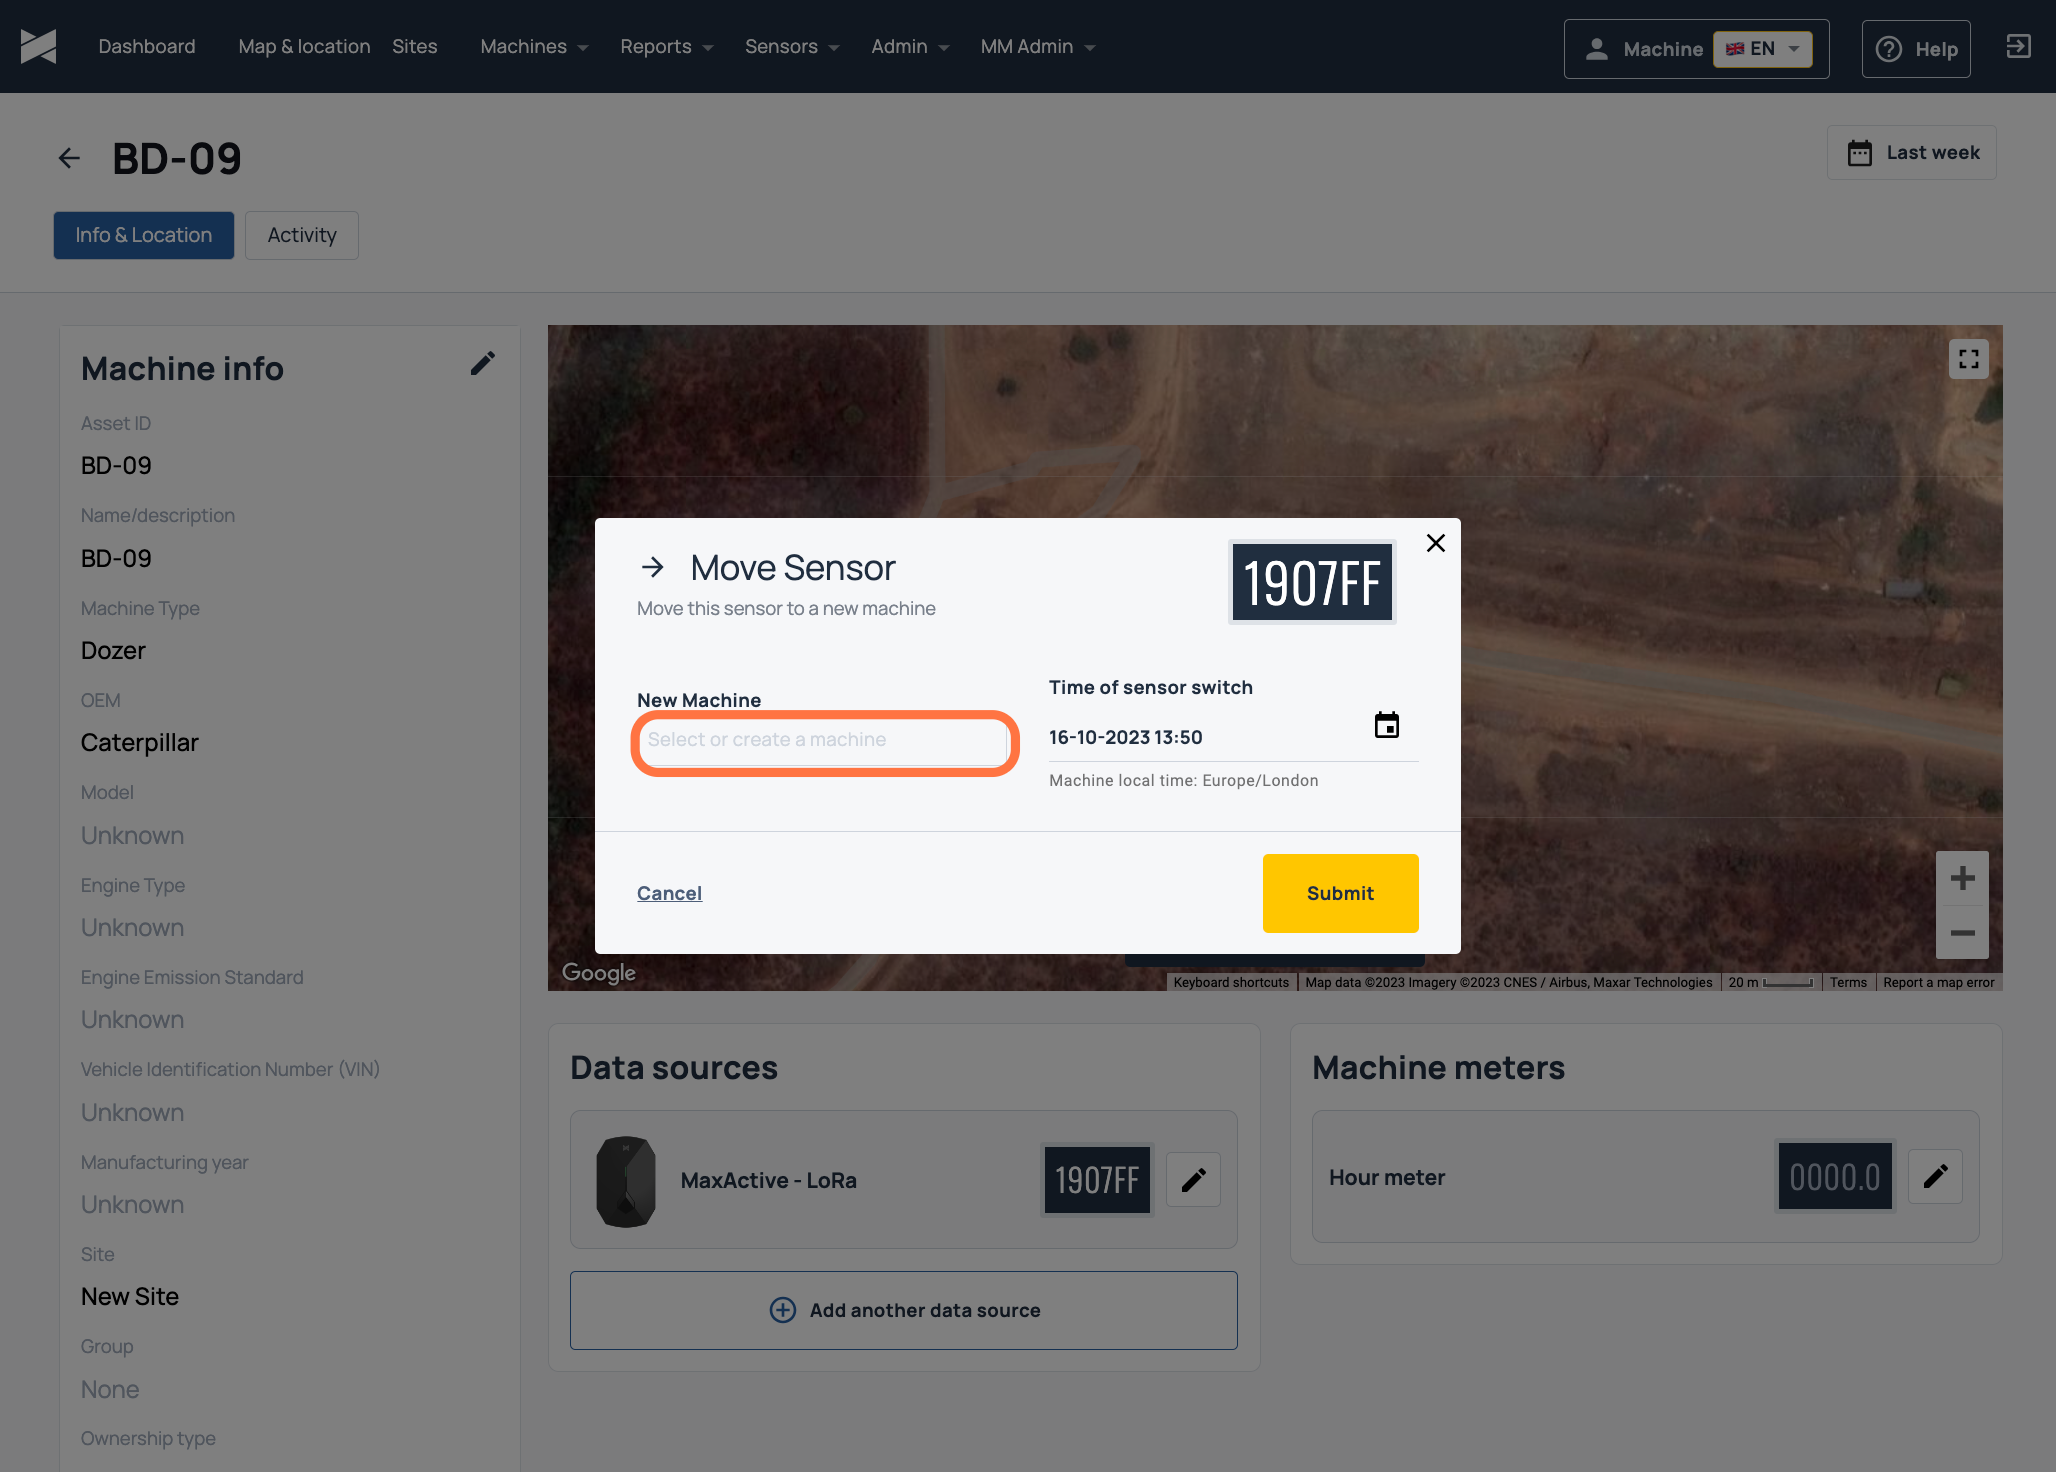Click the New Machine input field
Viewport: 2056px width, 1472px height.
click(825, 740)
